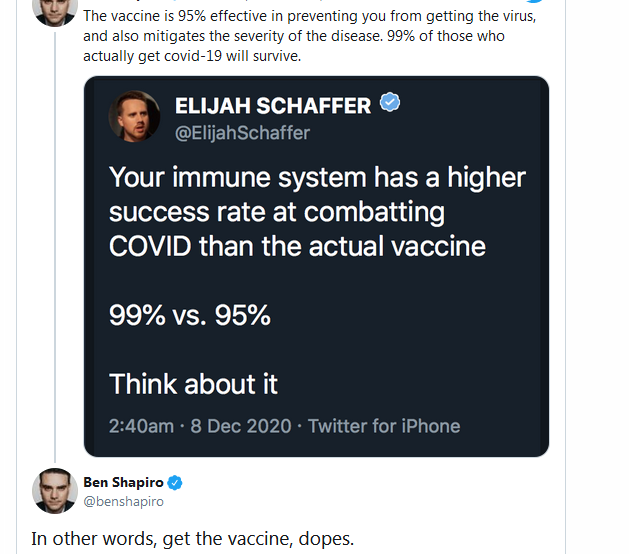
Task: Click the Ben Shapiro display name
Action: 123,483
